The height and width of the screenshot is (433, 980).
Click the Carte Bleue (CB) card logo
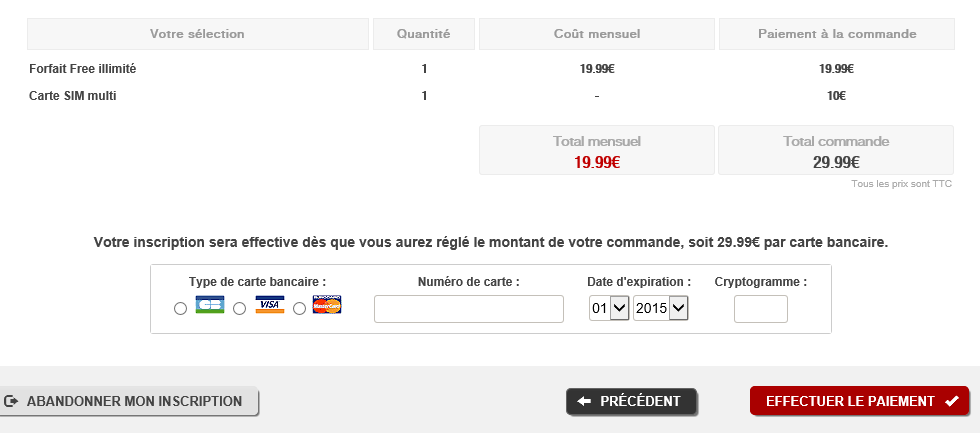coord(210,305)
